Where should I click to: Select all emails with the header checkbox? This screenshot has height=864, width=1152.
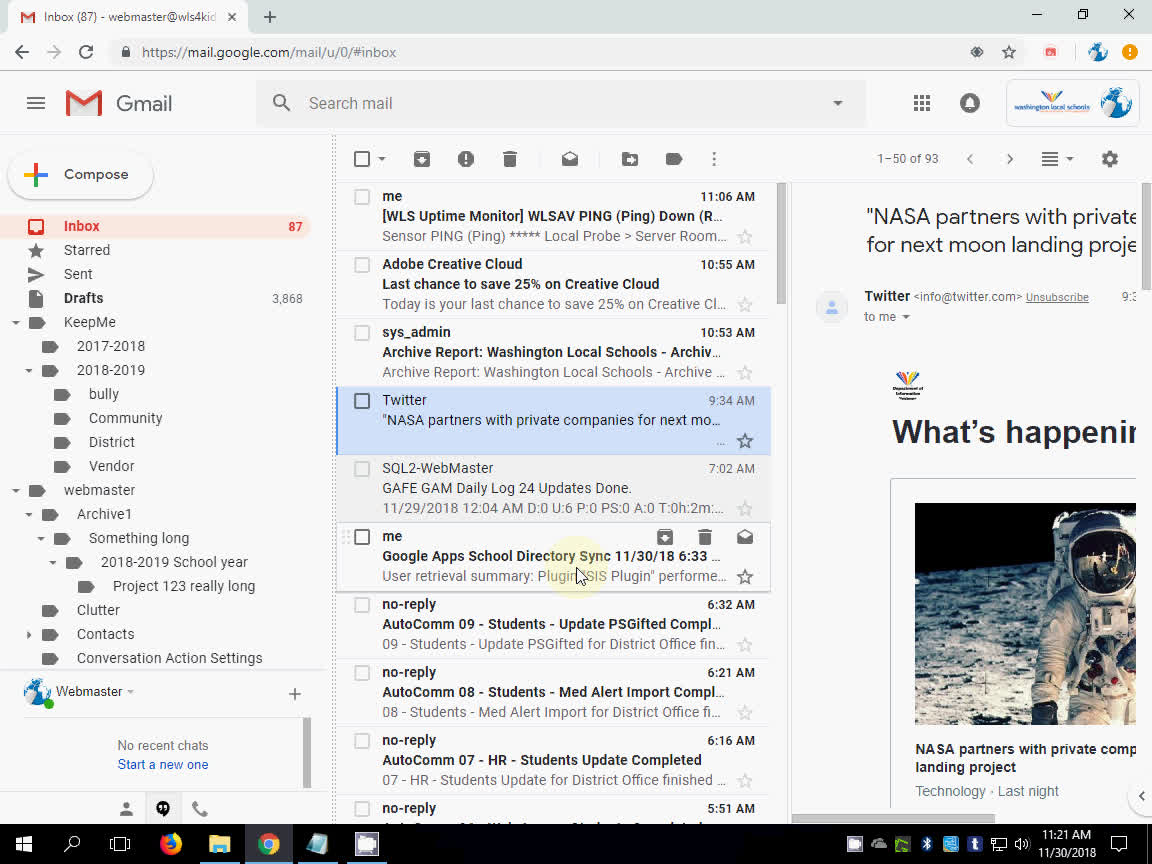click(x=361, y=158)
